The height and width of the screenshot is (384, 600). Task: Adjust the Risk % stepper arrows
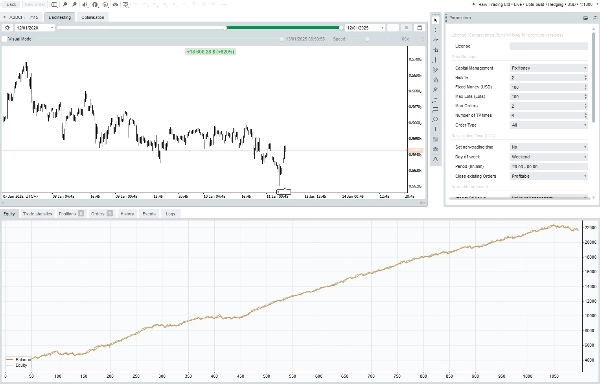585,78
